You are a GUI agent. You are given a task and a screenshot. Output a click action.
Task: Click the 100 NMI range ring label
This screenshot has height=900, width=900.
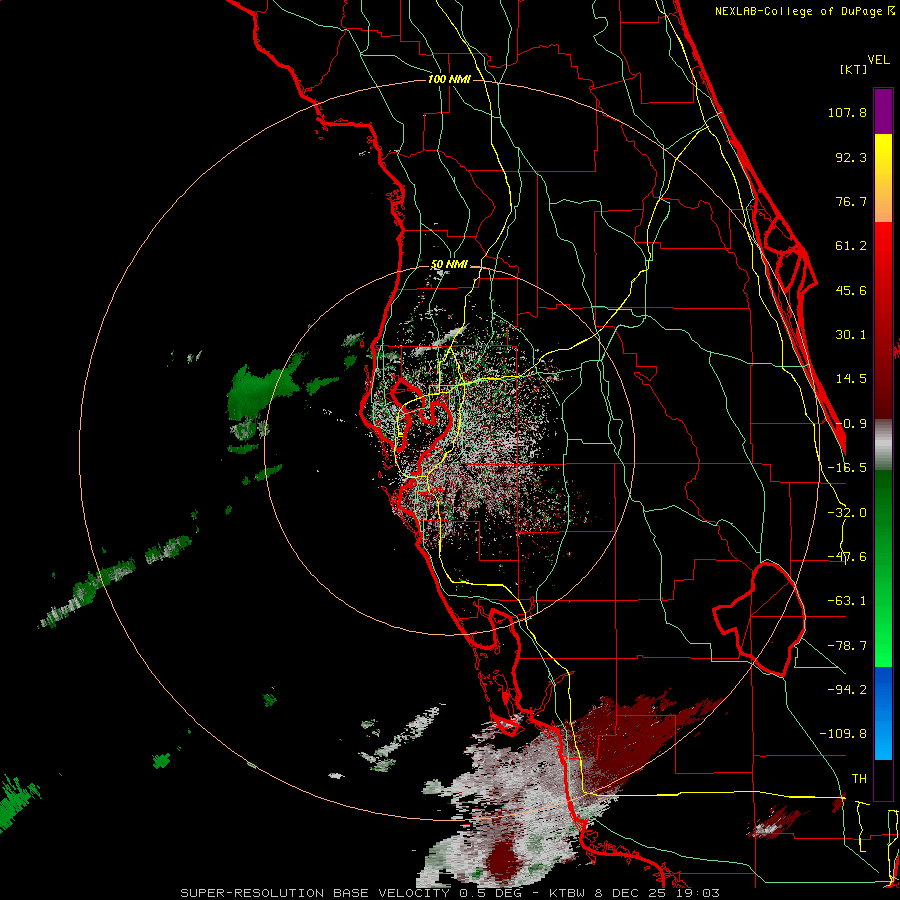click(x=449, y=79)
